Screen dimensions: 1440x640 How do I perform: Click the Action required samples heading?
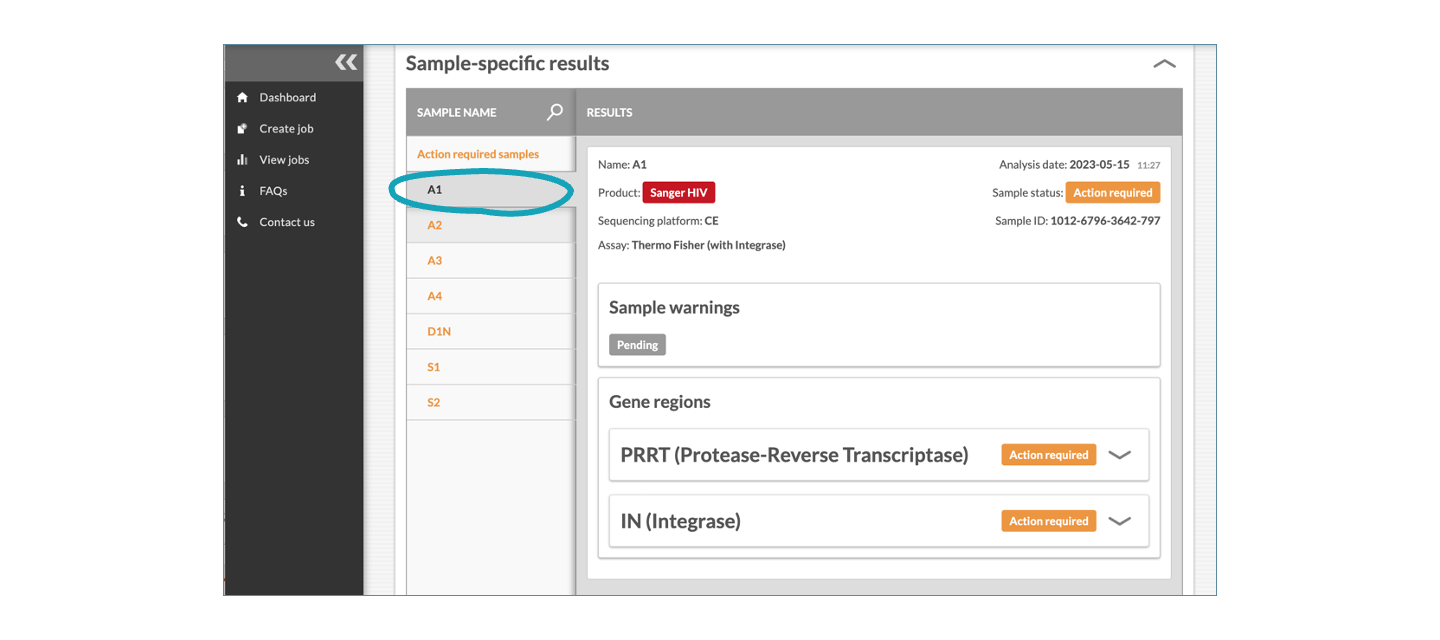coord(478,154)
